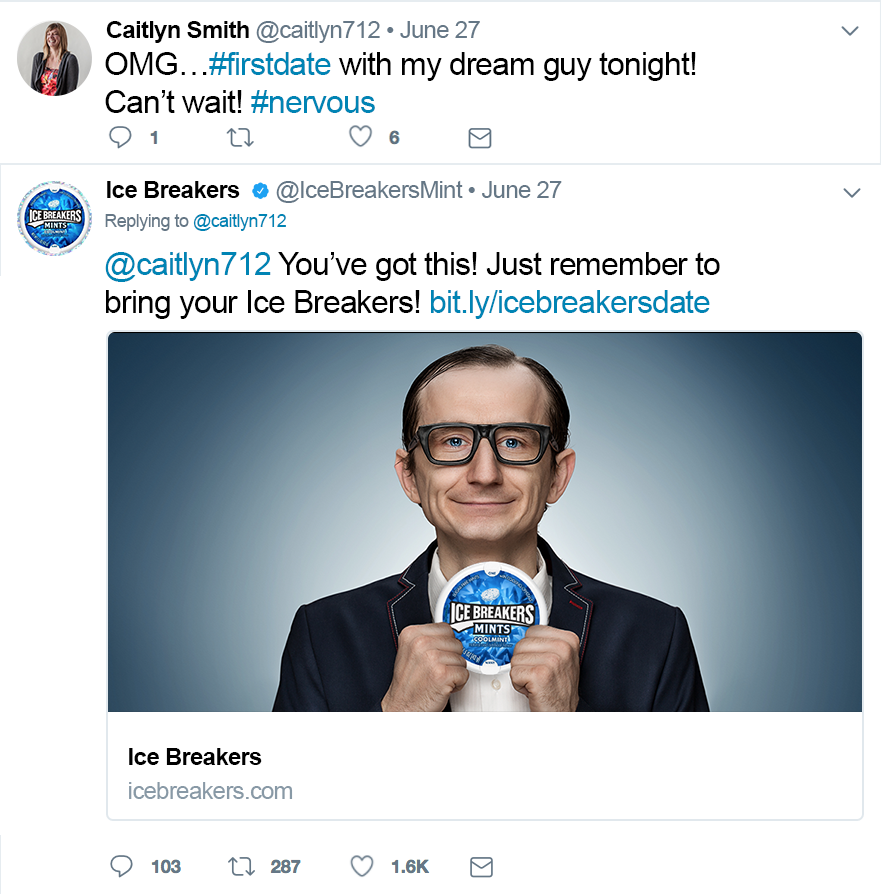Open the #firstdate hashtag

pyautogui.click(x=269, y=64)
